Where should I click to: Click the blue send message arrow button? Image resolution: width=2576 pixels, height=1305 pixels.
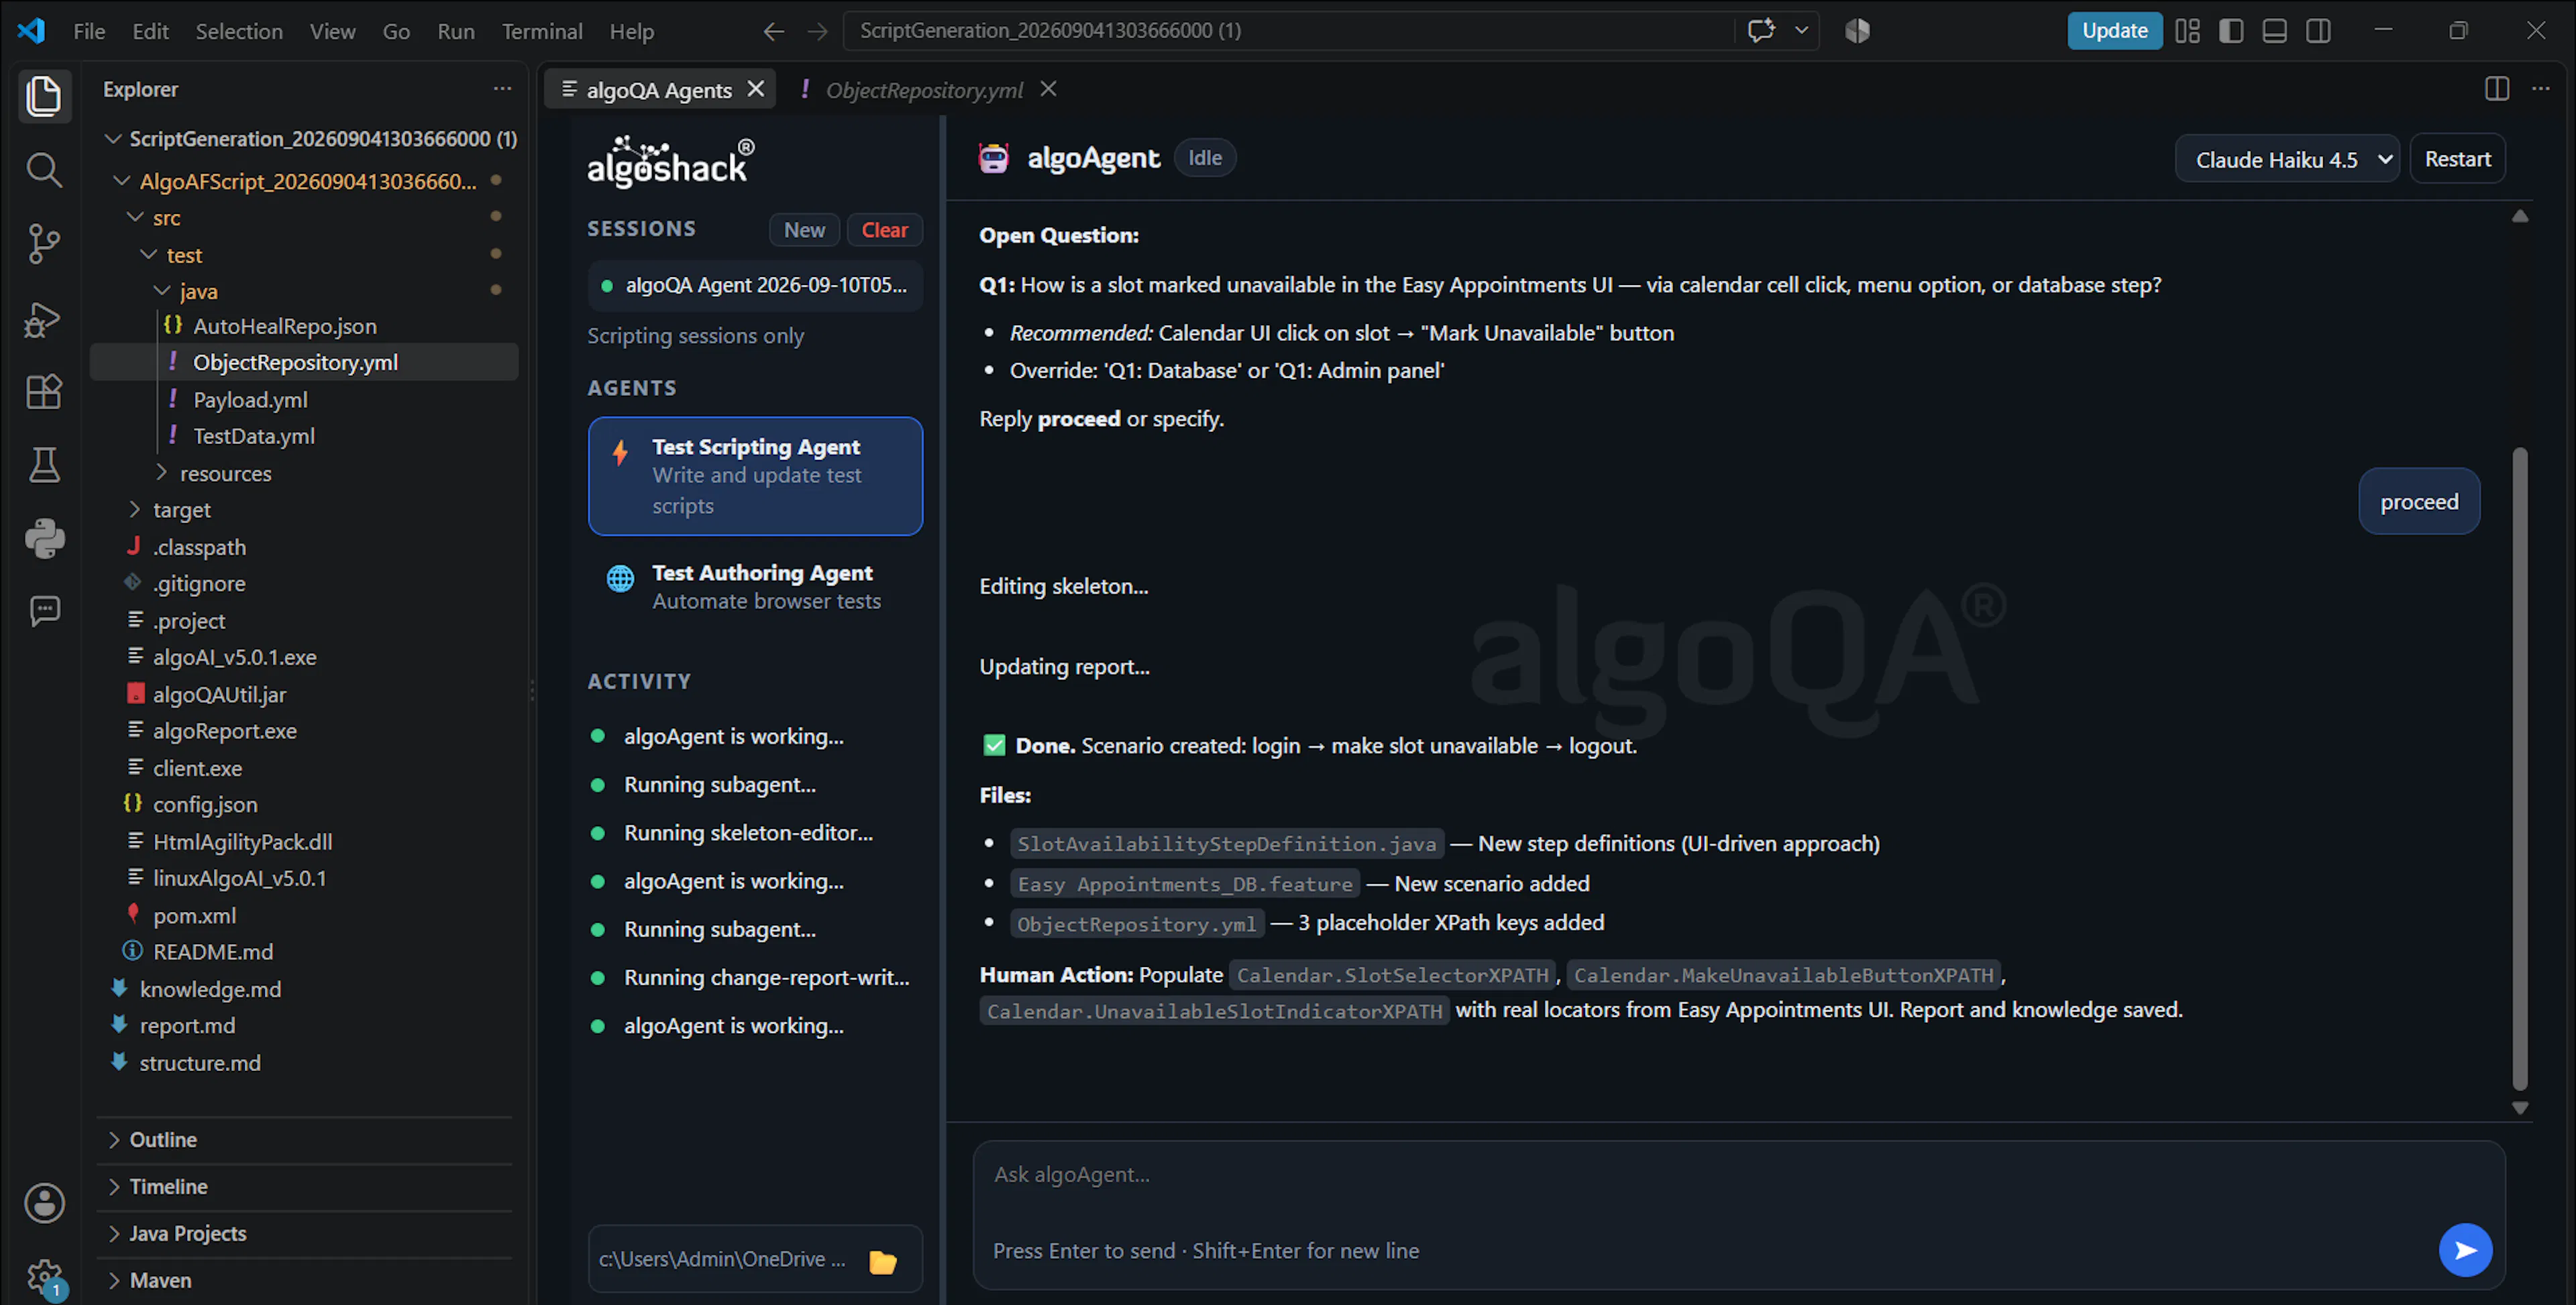click(x=2465, y=1250)
